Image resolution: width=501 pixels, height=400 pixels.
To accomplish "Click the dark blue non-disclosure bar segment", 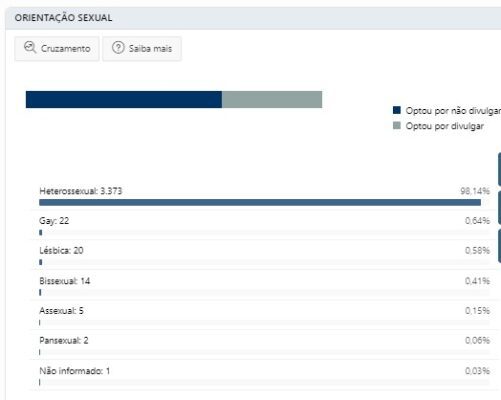I will pyautogui.click(x=124, y=99).
